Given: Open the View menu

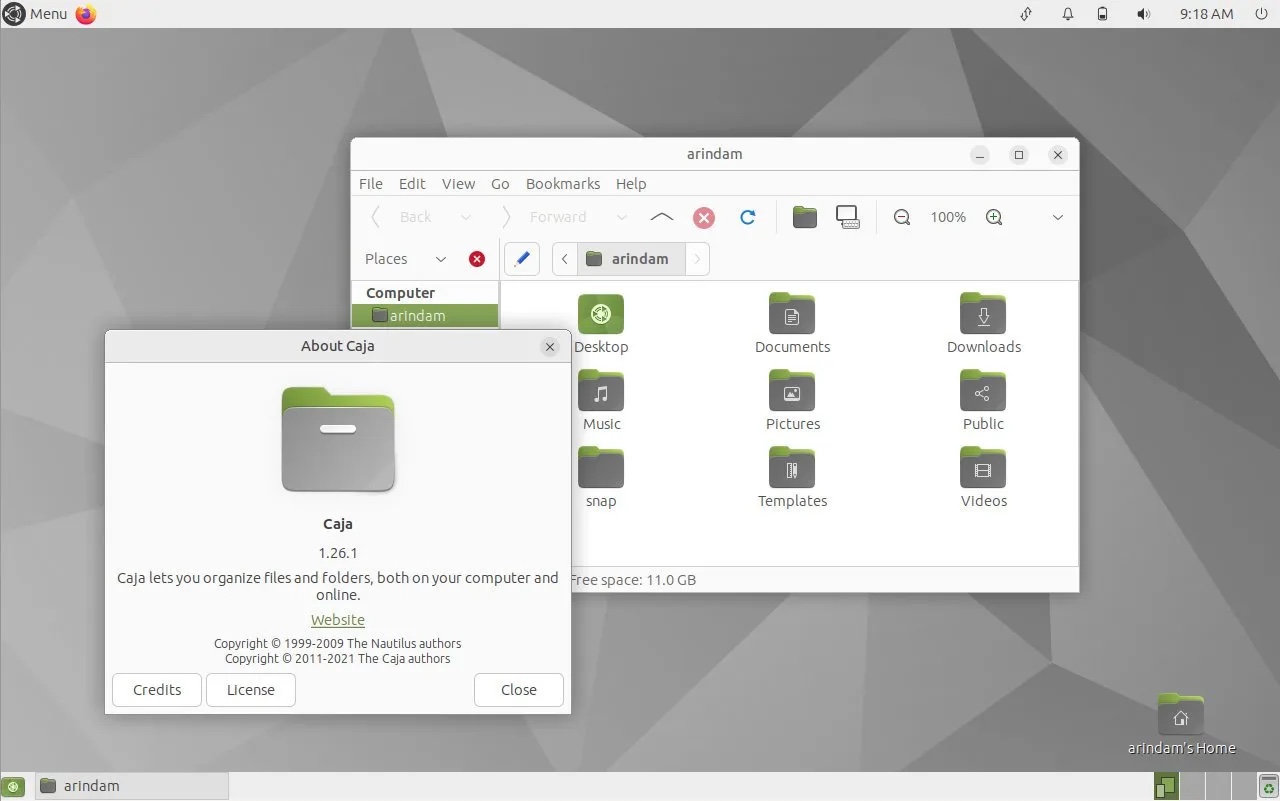Looking at the screenshot, I should (x=458, y=184).
